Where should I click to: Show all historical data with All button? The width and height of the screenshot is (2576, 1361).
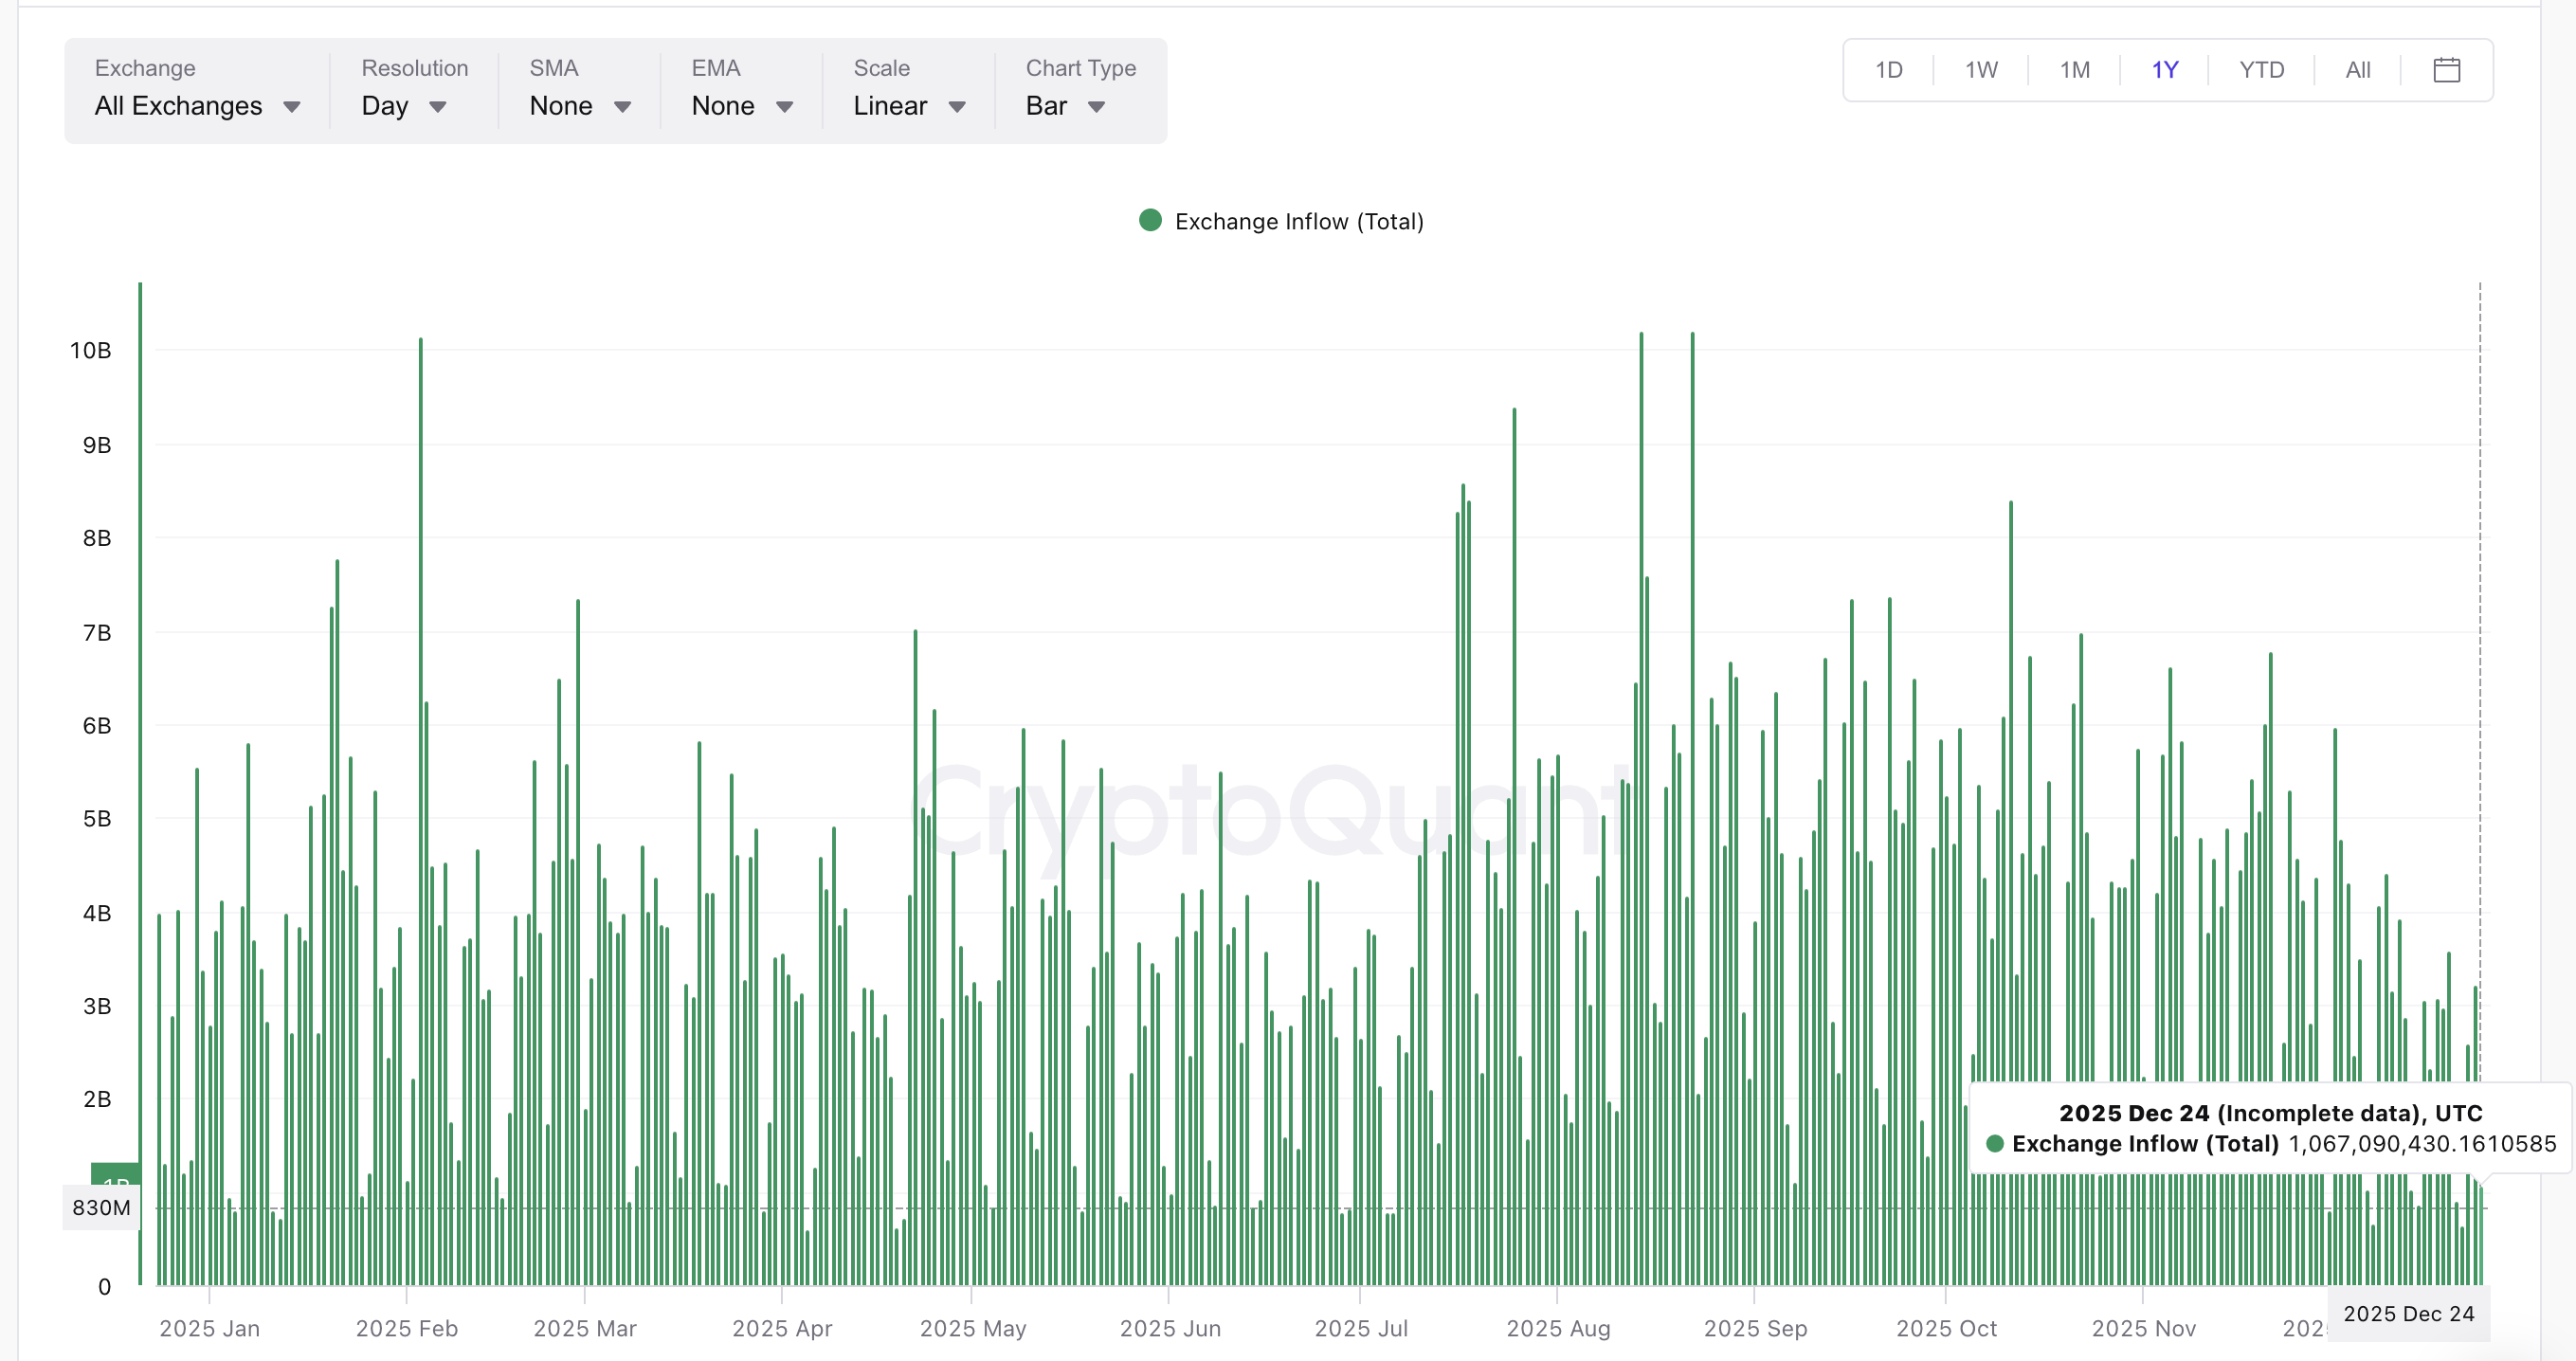click(2357, 70)
